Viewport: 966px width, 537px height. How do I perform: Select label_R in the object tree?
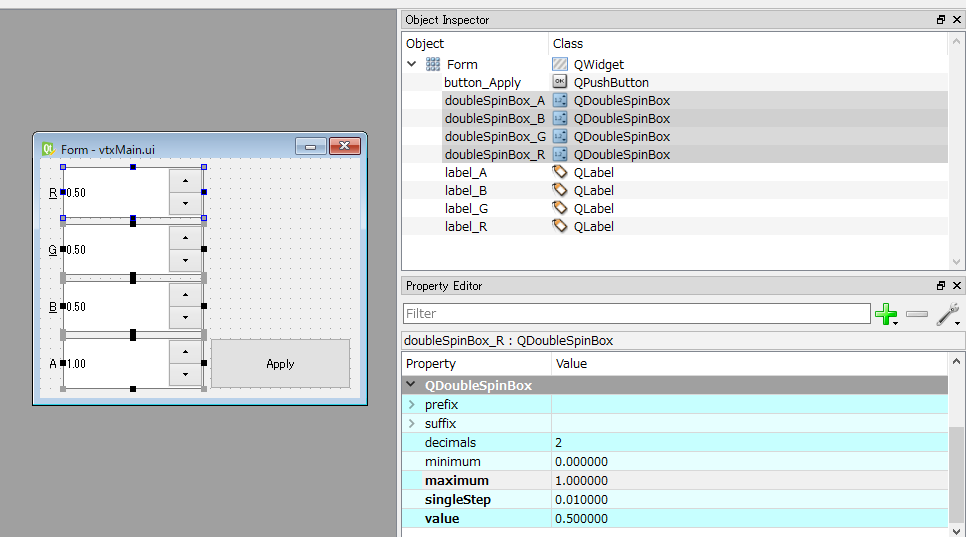(x=465, y=226)
